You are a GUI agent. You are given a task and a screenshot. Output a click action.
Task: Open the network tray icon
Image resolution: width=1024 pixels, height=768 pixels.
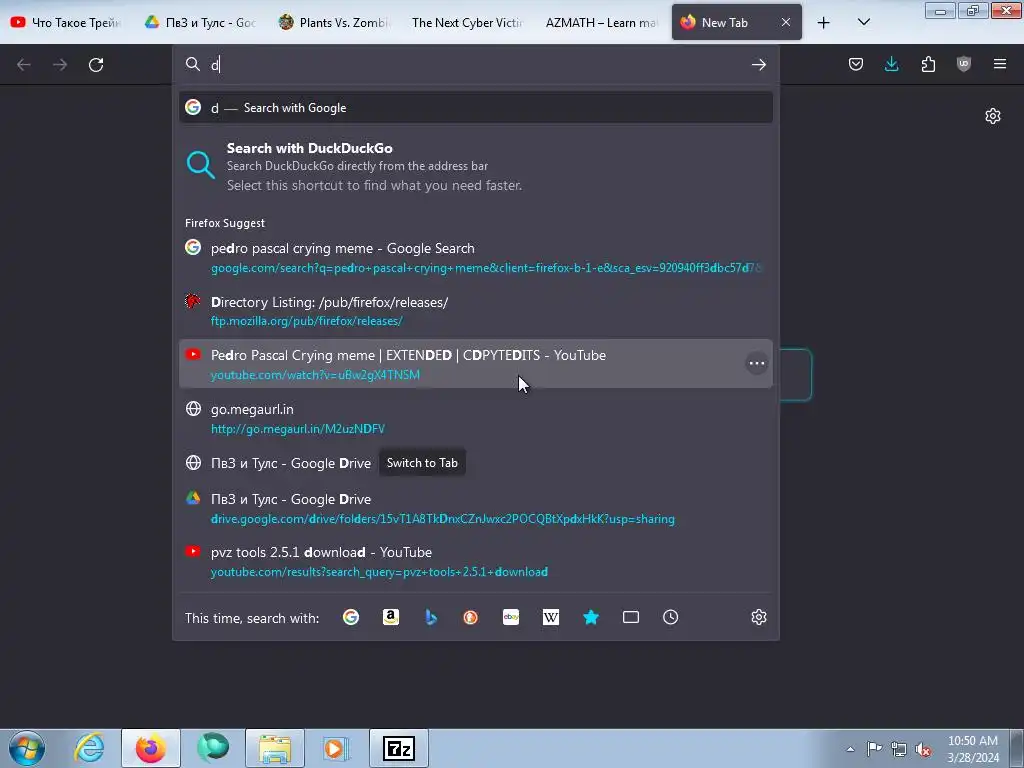[x=899, y=749]
